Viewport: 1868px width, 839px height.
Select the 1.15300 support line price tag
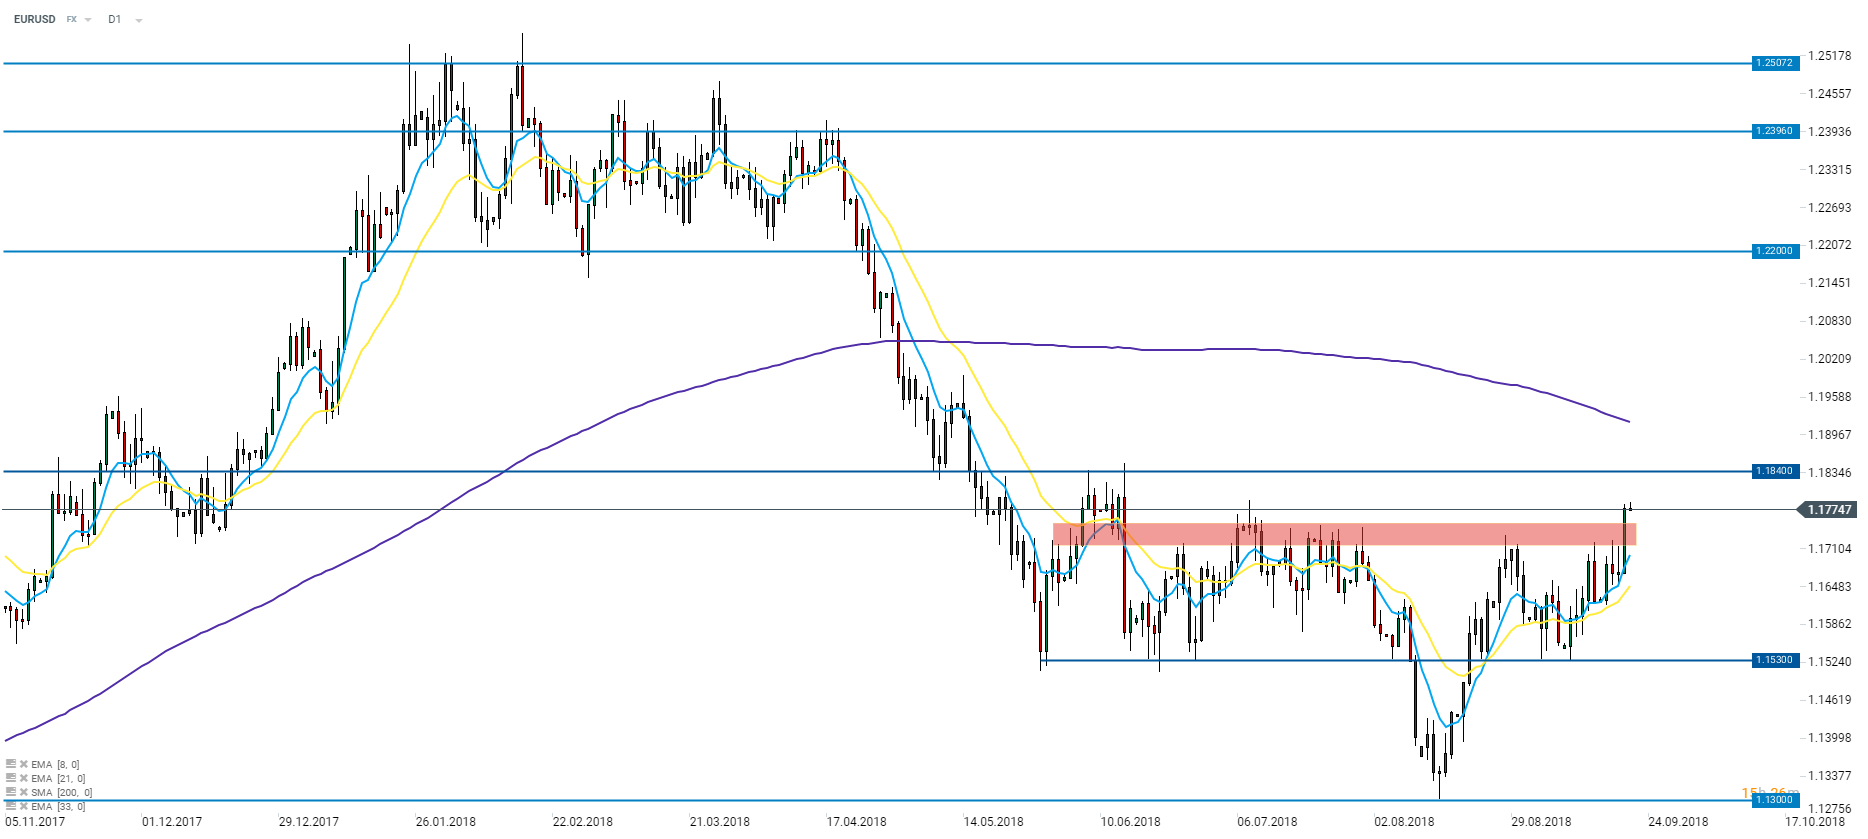click(1776, 660)
